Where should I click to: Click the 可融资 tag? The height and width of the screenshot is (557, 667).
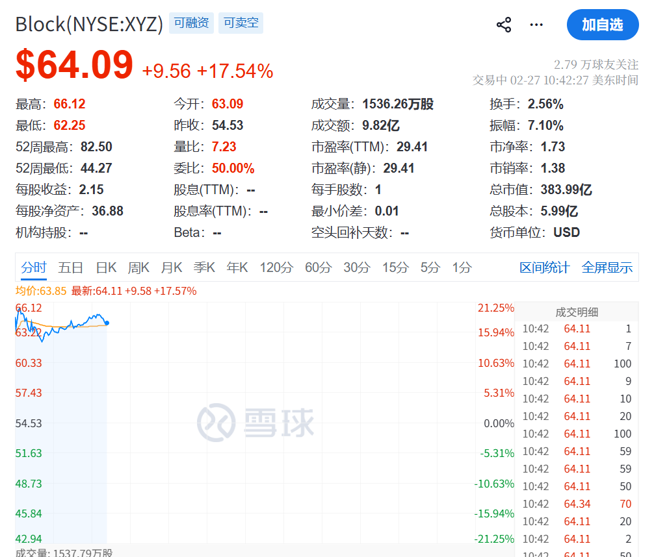[191, 23]
